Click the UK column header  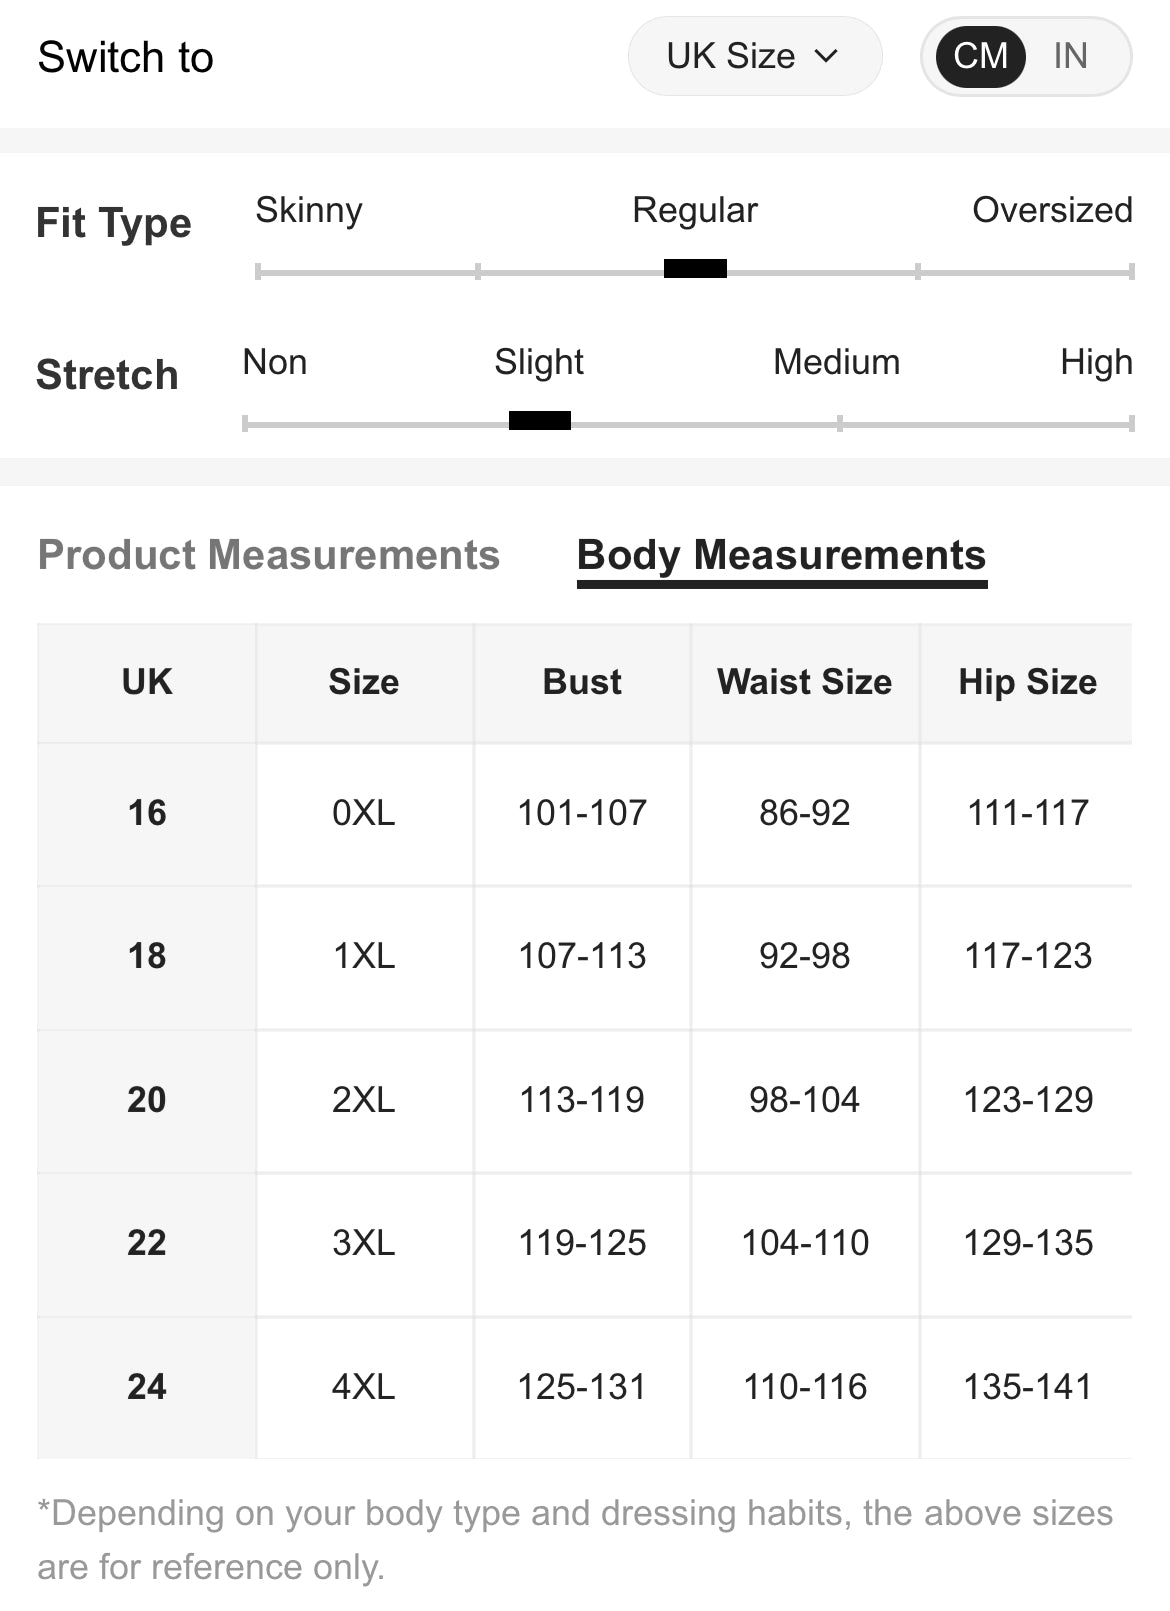coord(147,682)
